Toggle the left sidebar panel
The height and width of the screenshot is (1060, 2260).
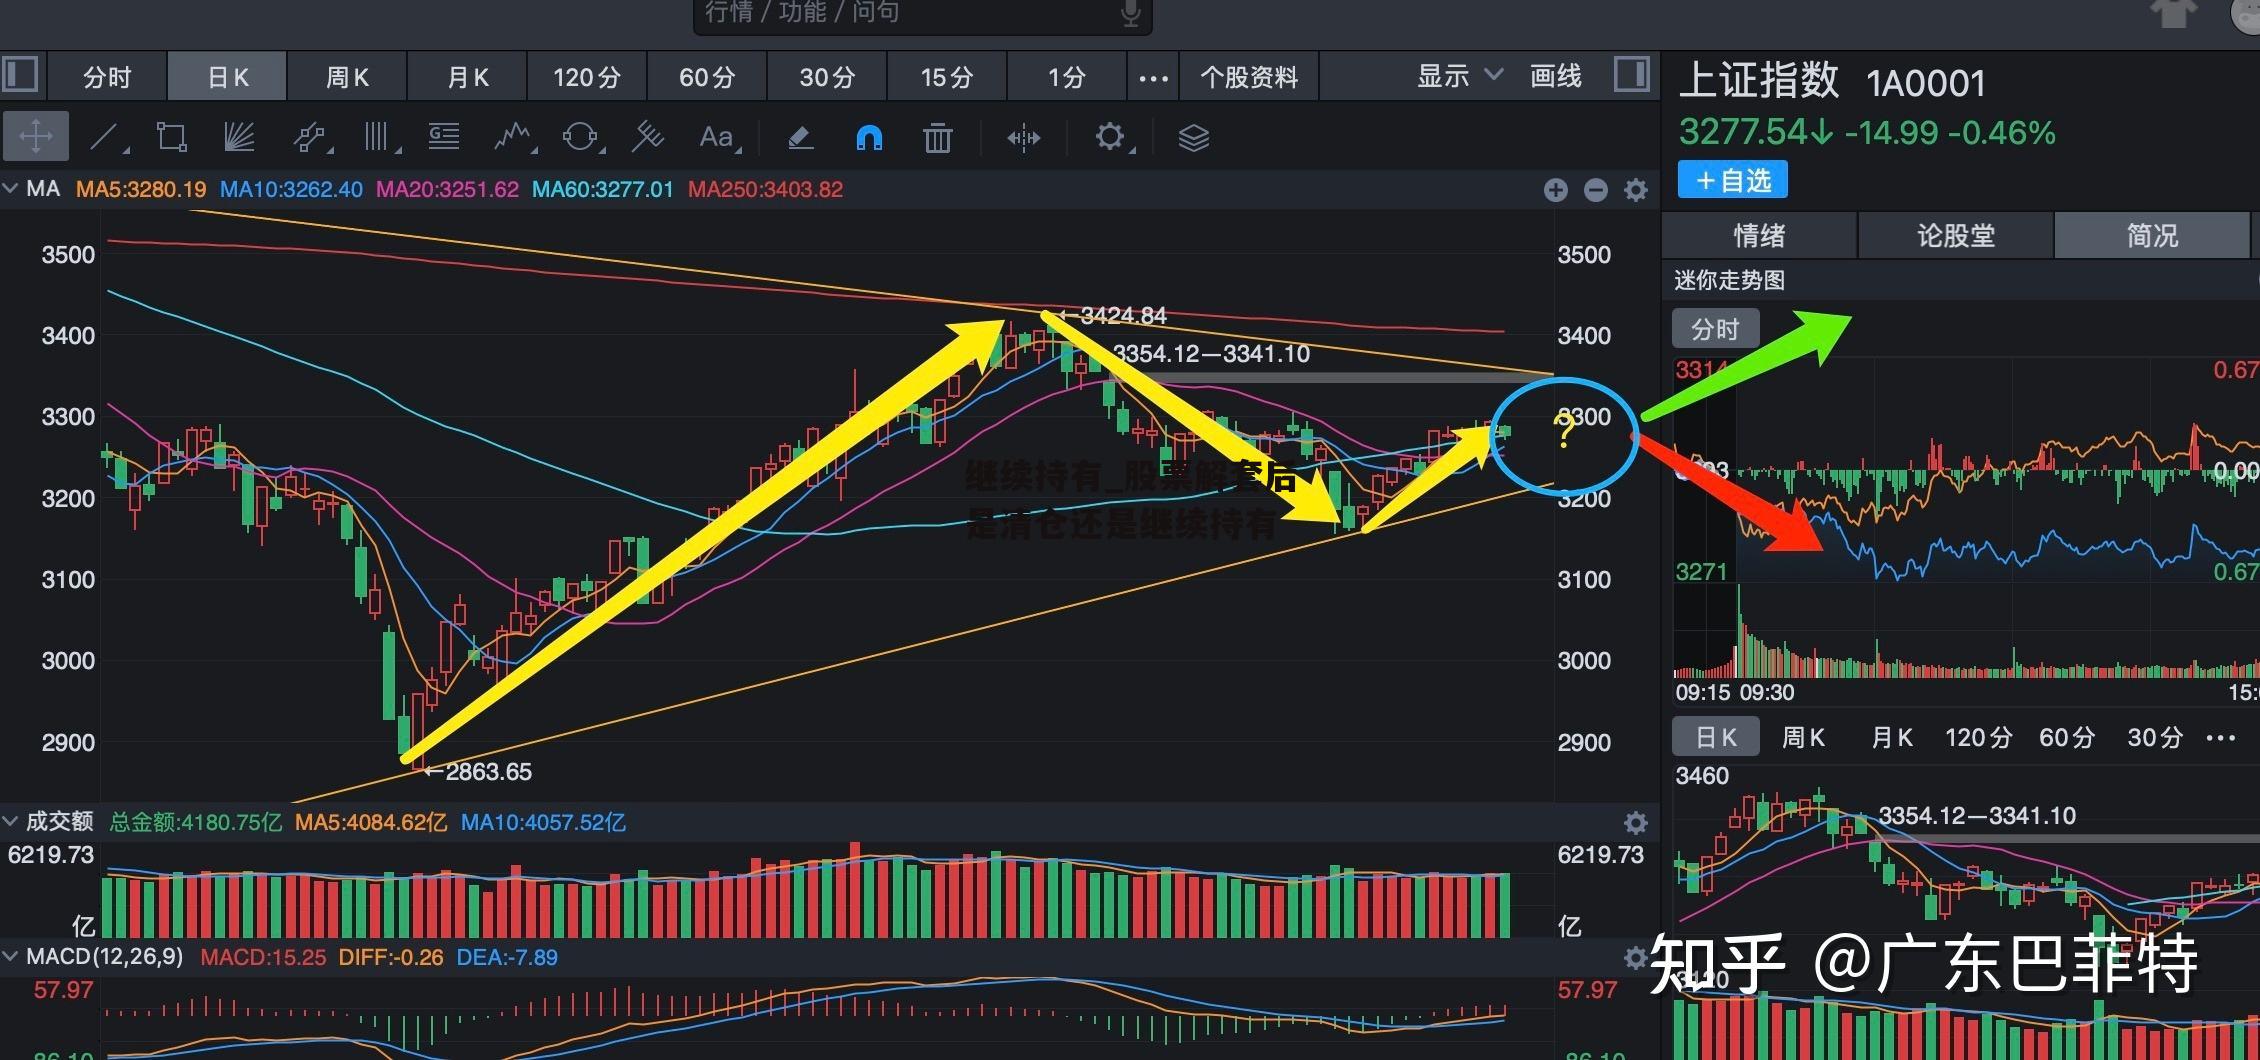20,75
